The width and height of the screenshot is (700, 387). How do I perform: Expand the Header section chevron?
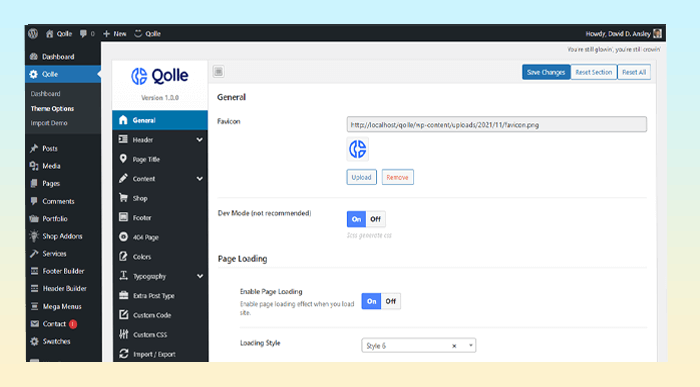click(200, 140)
